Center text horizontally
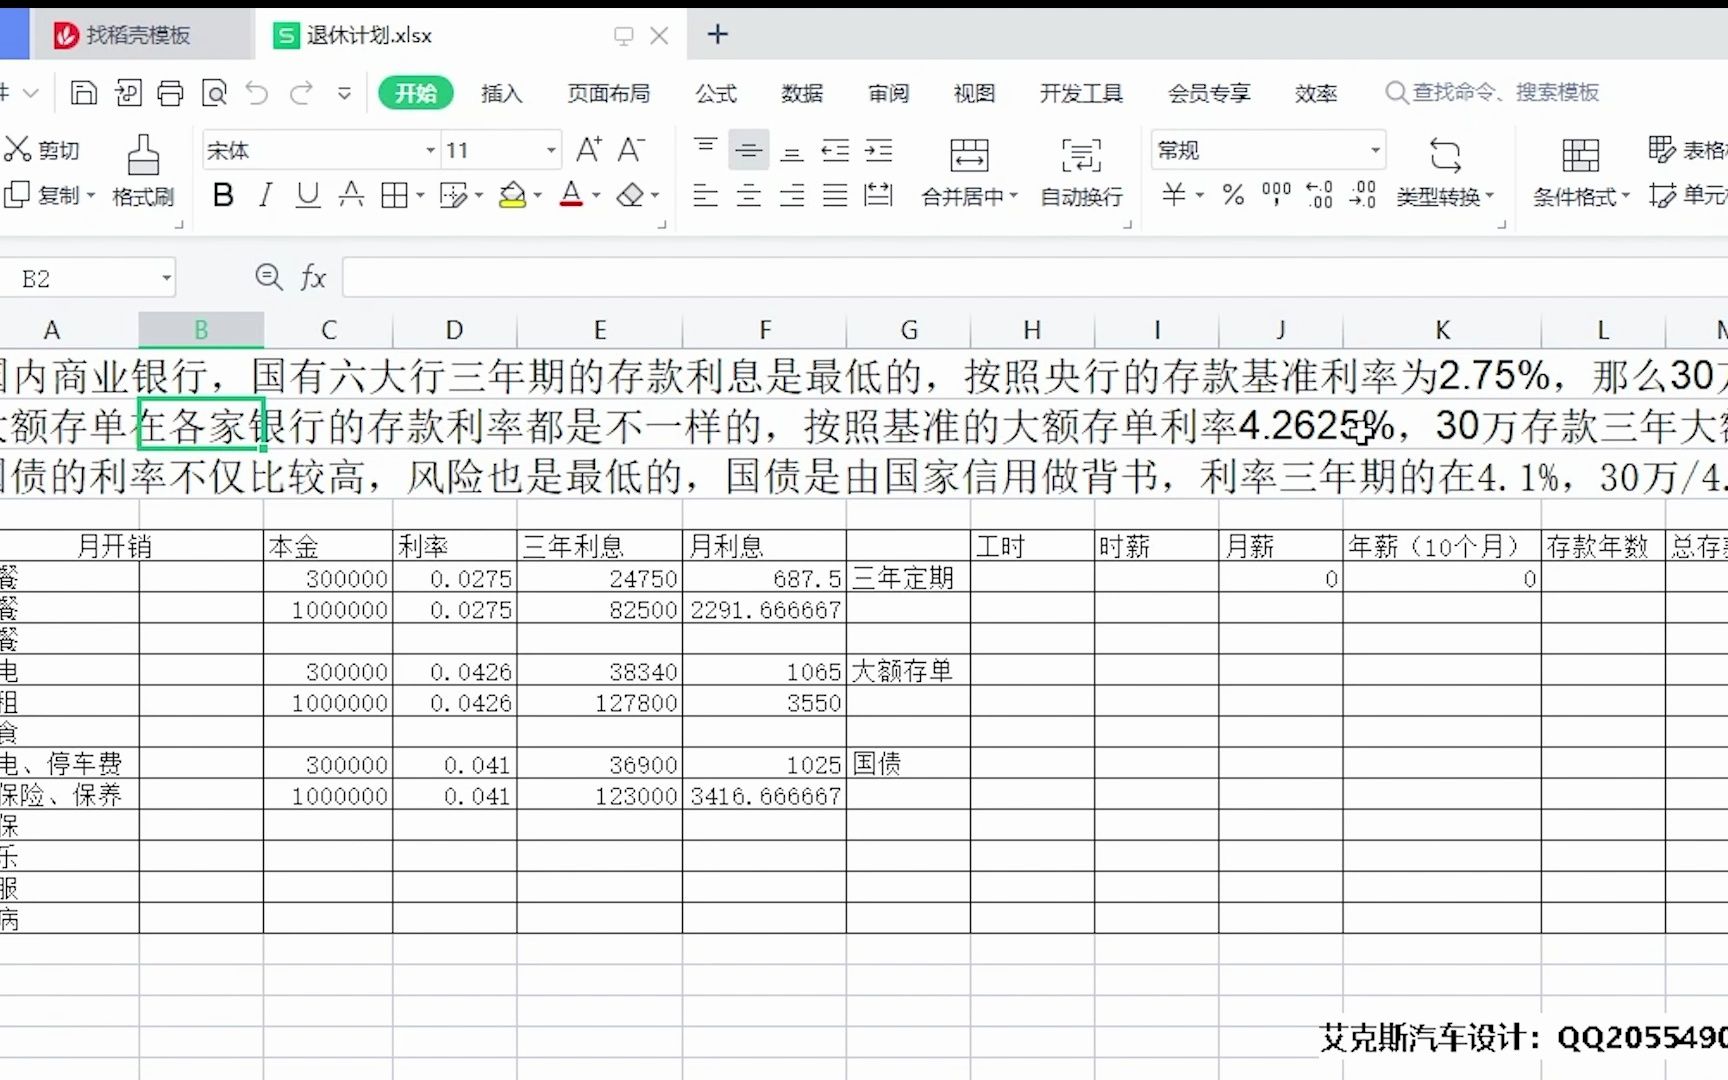 pyautogui.click(x=748, y=195)
